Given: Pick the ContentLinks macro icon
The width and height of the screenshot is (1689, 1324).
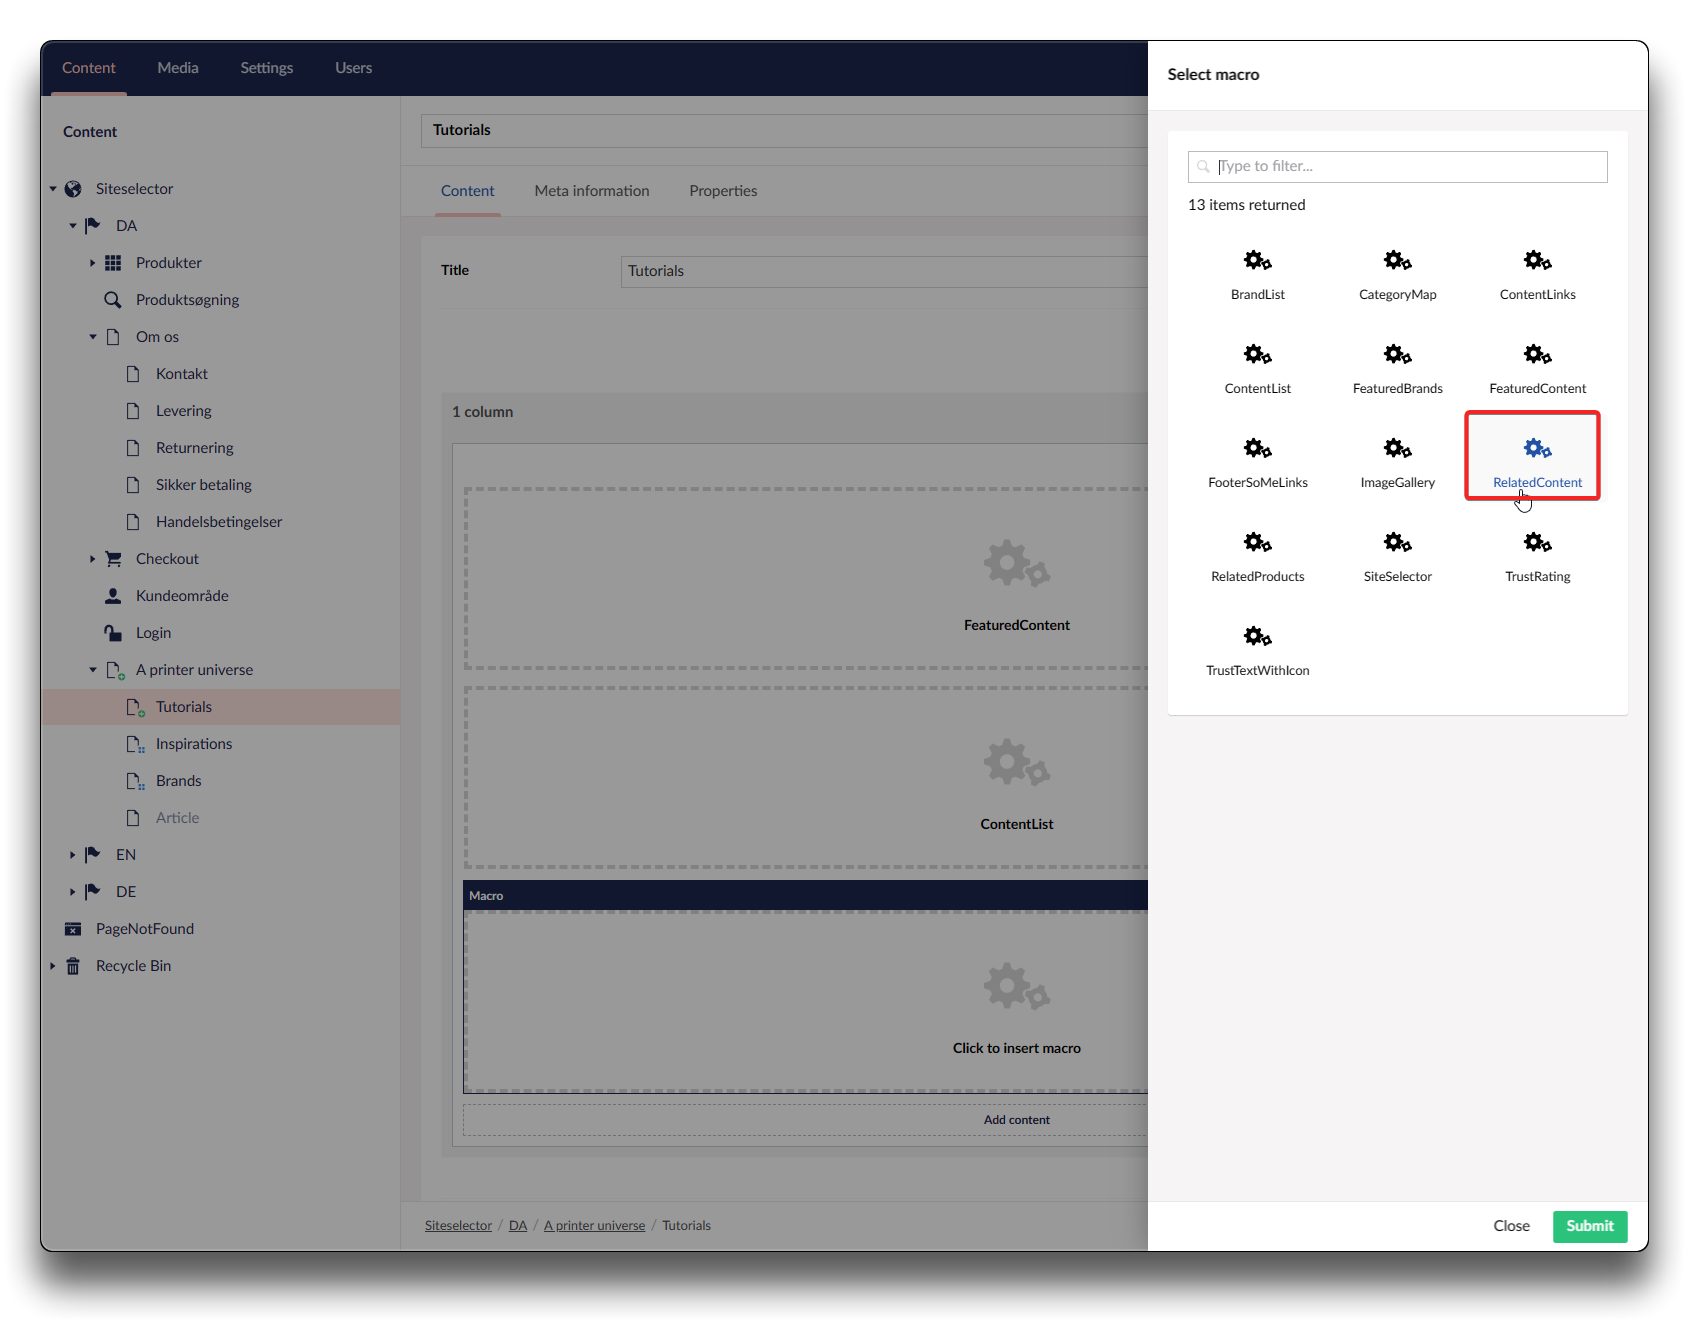Looking at the screenshot, I should tap(1537, 262).
